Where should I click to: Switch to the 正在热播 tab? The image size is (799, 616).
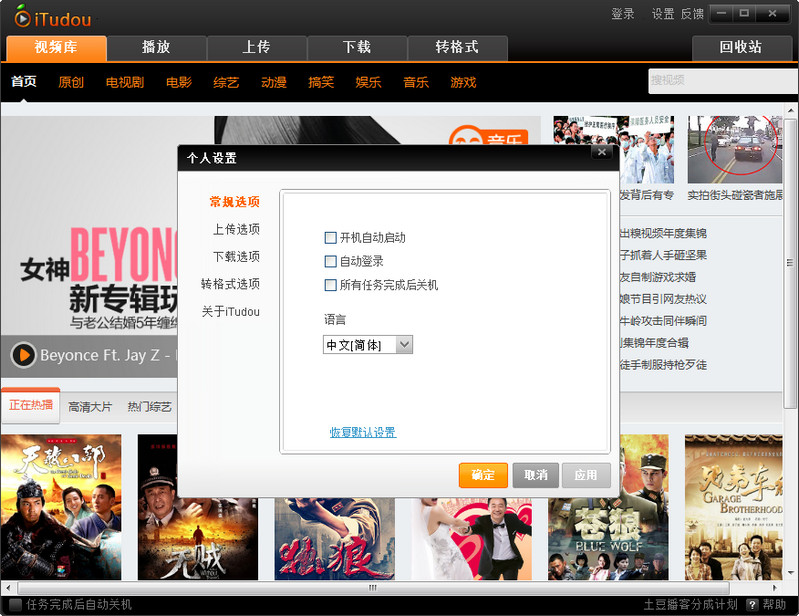31,405
